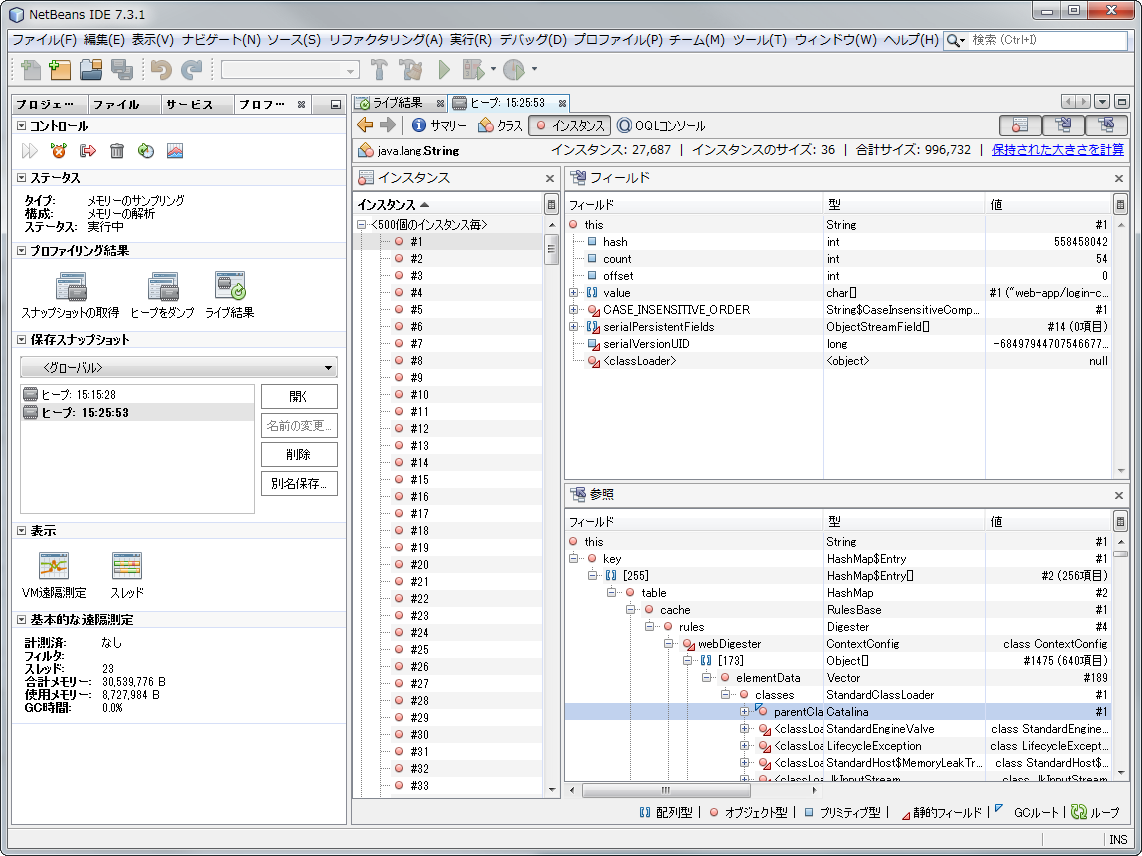The height and width of the screenshot is (856, 1142).
Task: Sort by インスタンス column header
Action: pos(448,205)
